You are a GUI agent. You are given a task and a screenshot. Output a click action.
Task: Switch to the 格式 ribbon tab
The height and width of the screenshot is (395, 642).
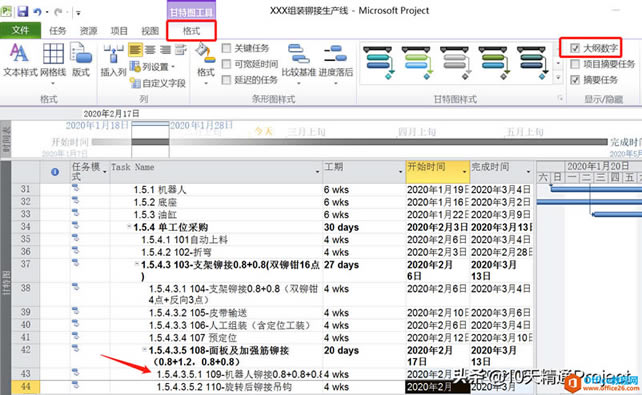[191, 31]
